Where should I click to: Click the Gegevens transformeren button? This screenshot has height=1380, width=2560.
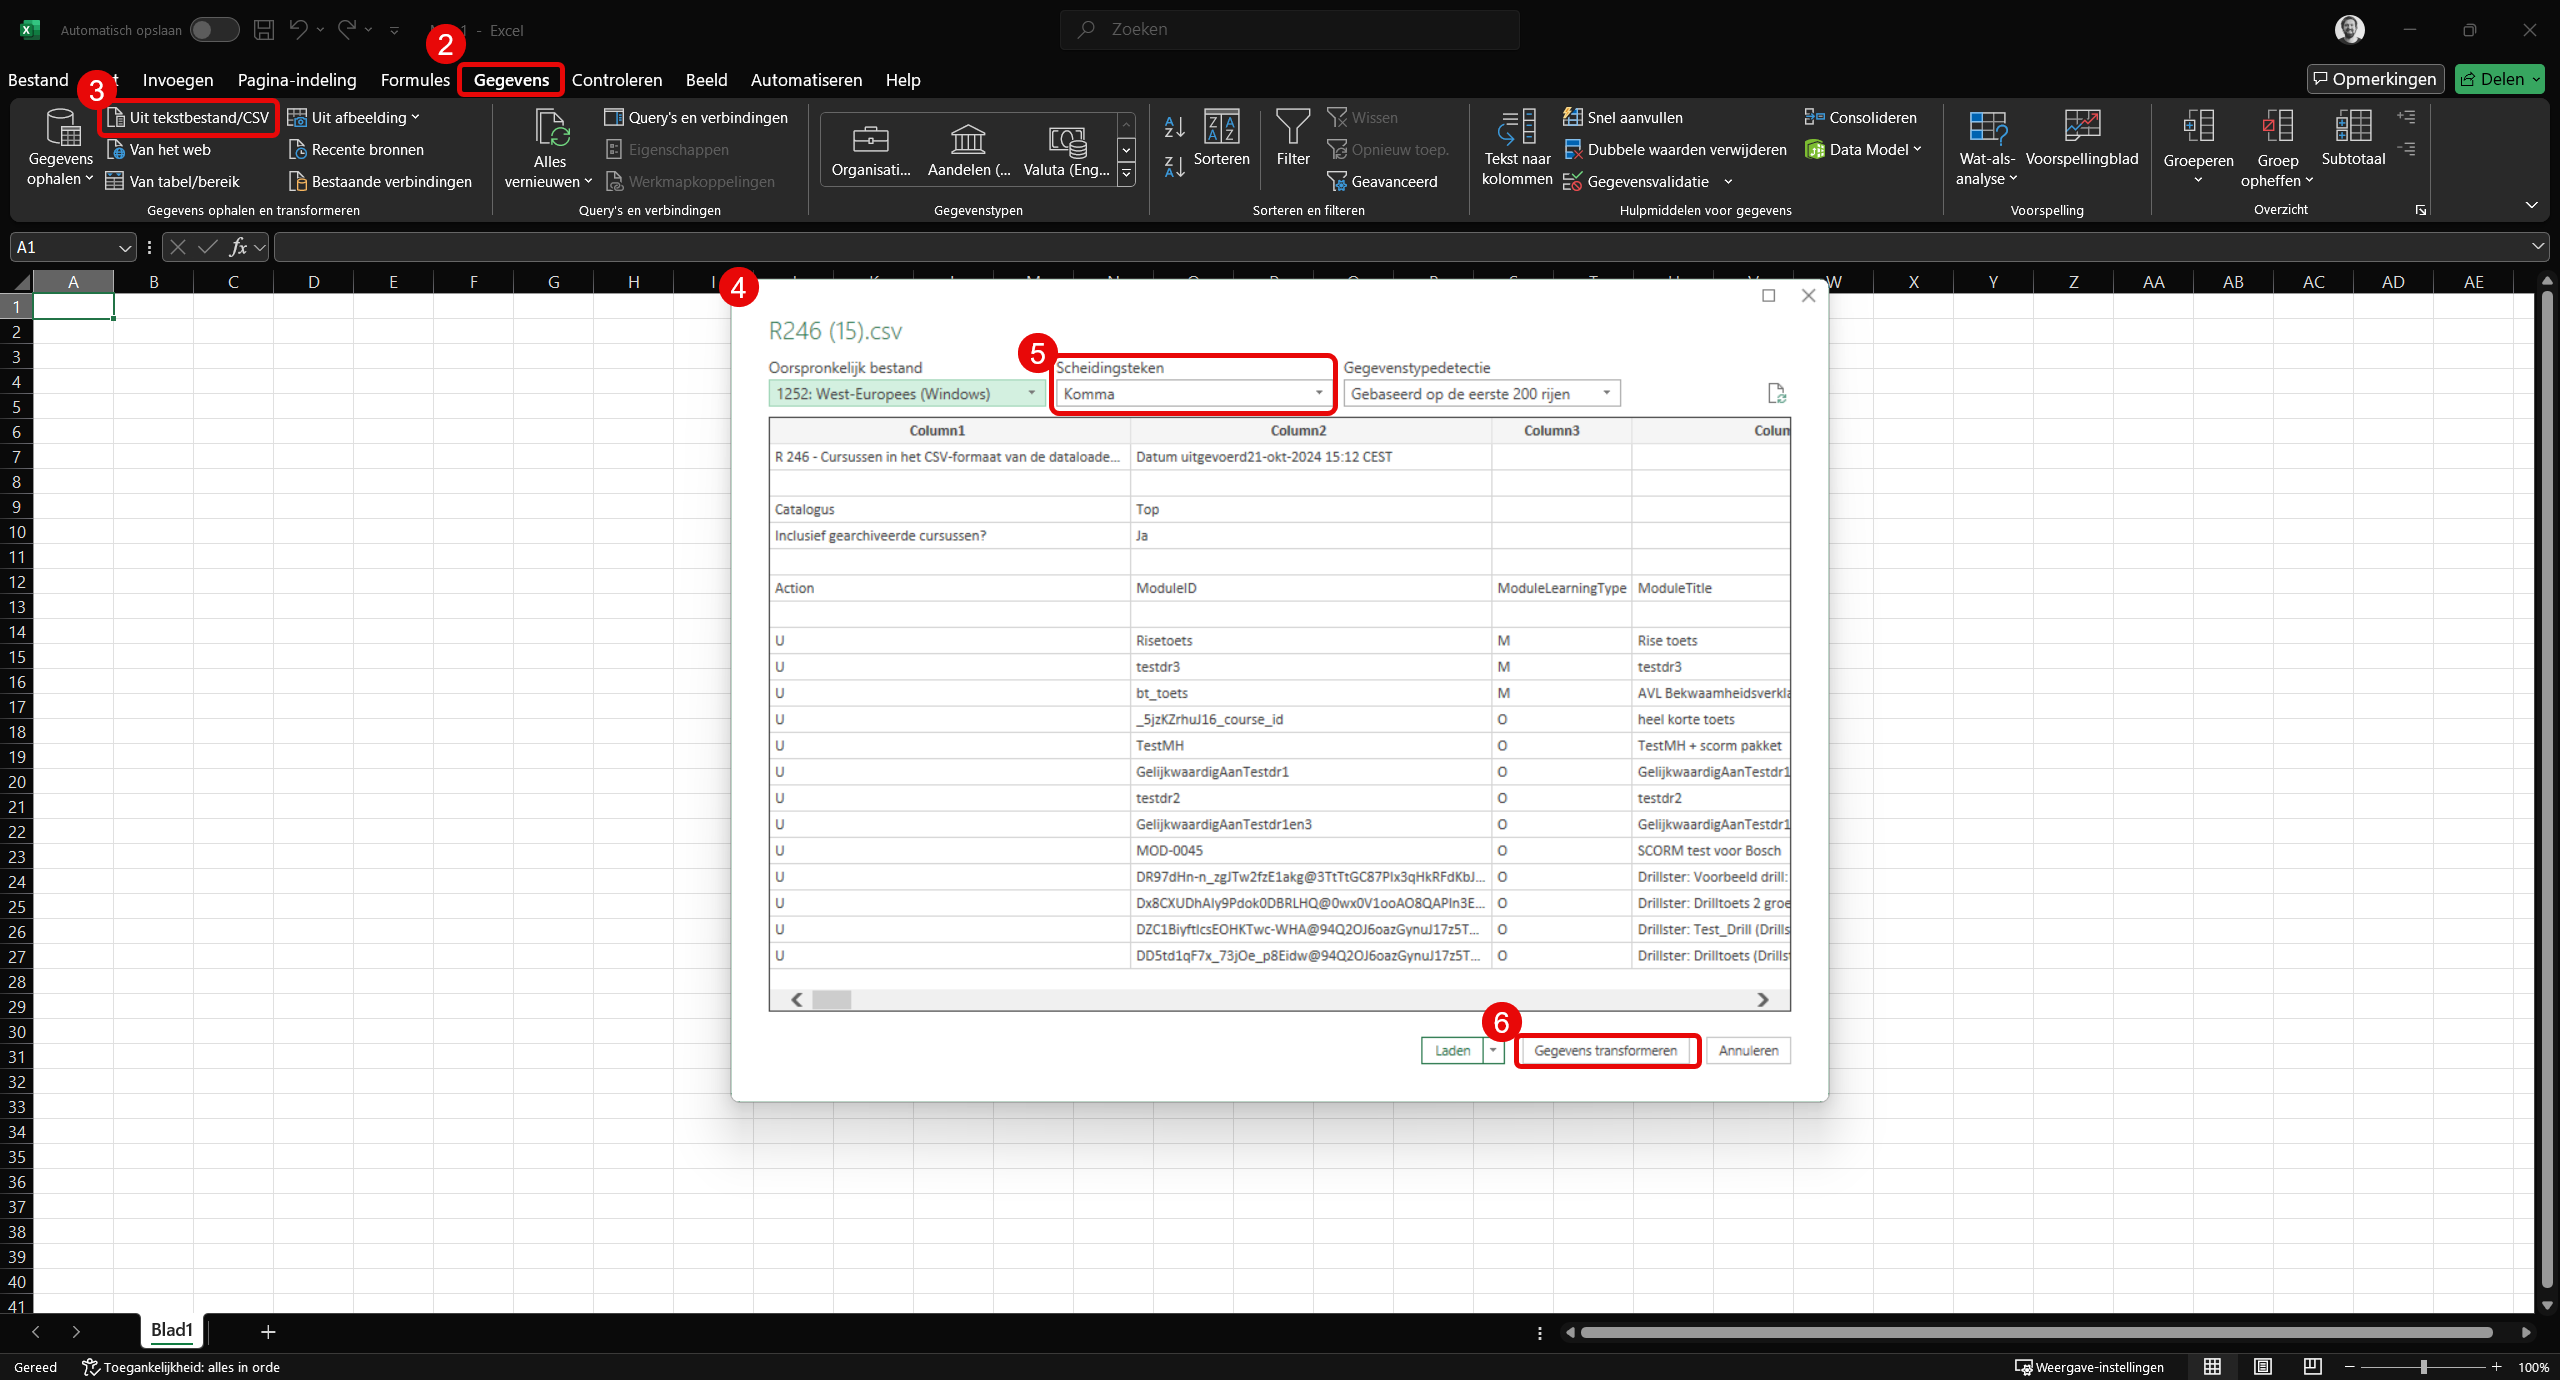(x=1604, y=1050)
